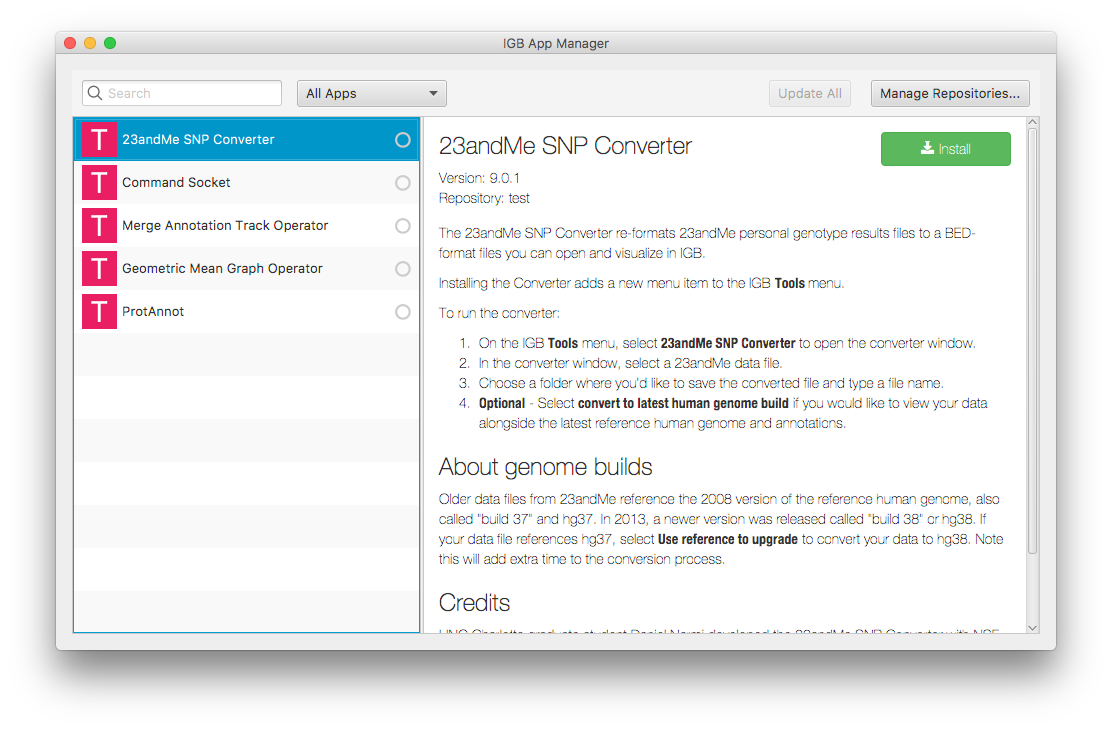Click the up arrow of details scrollbar
1112x730 pixels.
pos(1033,123)
